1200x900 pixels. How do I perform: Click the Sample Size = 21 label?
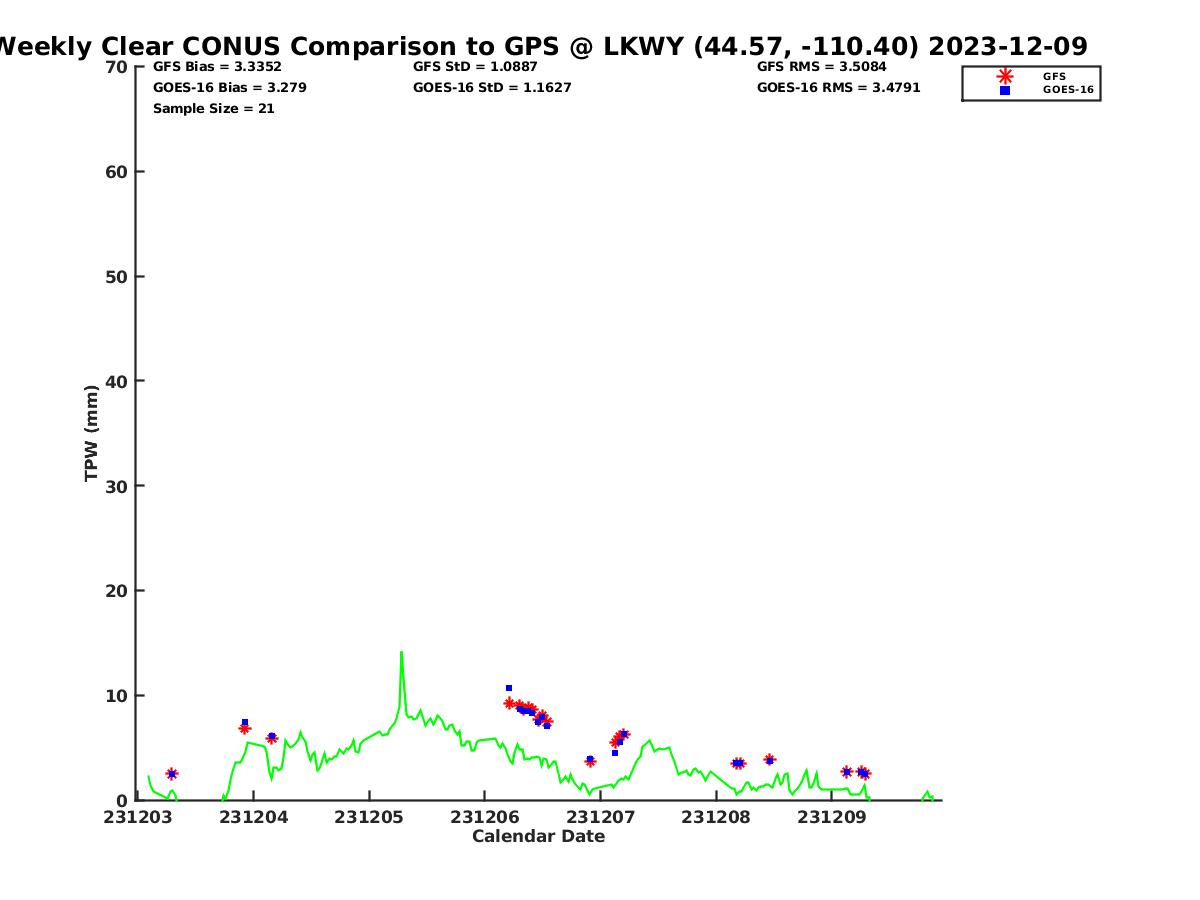pyautogui.click(x=213, y=109)
